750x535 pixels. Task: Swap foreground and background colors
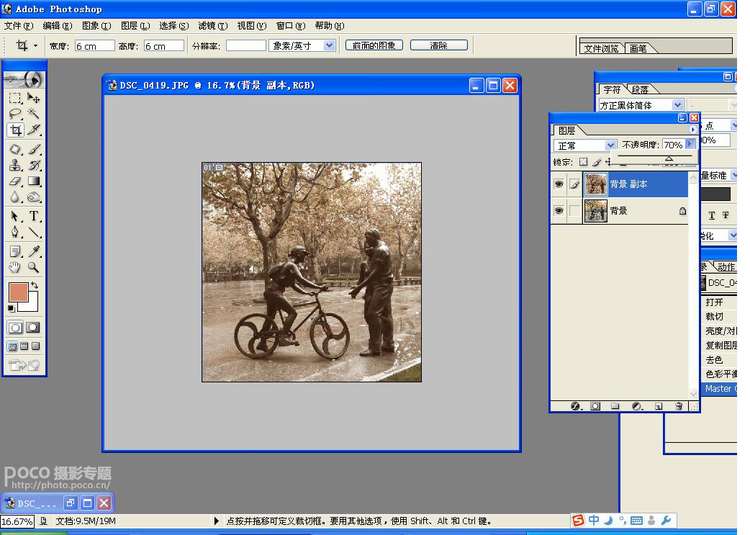[34, 285]
